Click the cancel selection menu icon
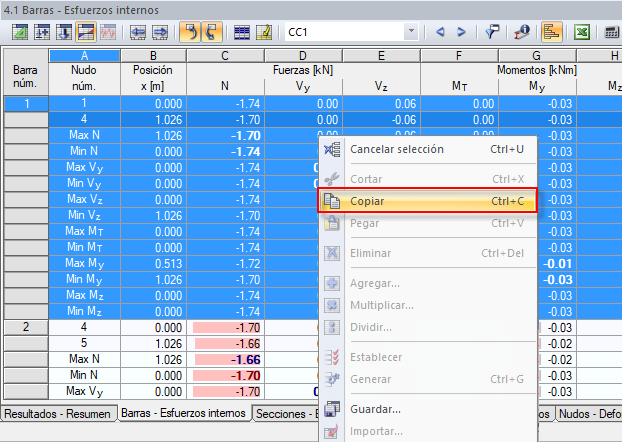The image size is (622, 442). coord(332,150)
